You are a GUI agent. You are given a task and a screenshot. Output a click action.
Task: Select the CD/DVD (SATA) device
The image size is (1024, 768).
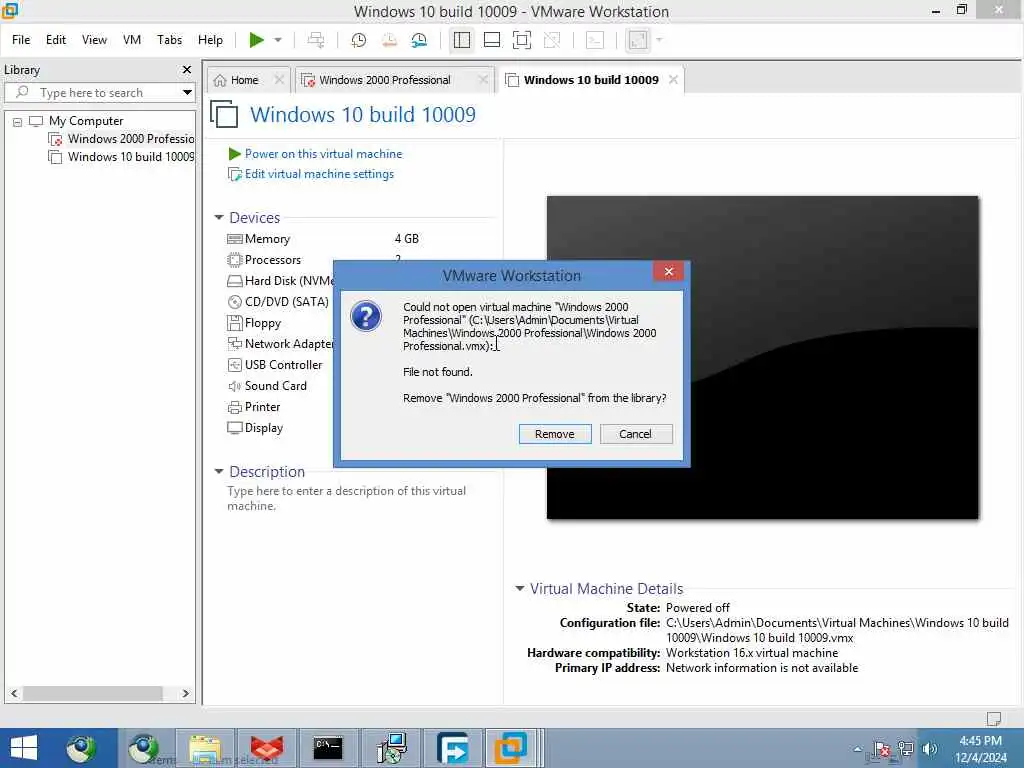[x=286, y=302]
